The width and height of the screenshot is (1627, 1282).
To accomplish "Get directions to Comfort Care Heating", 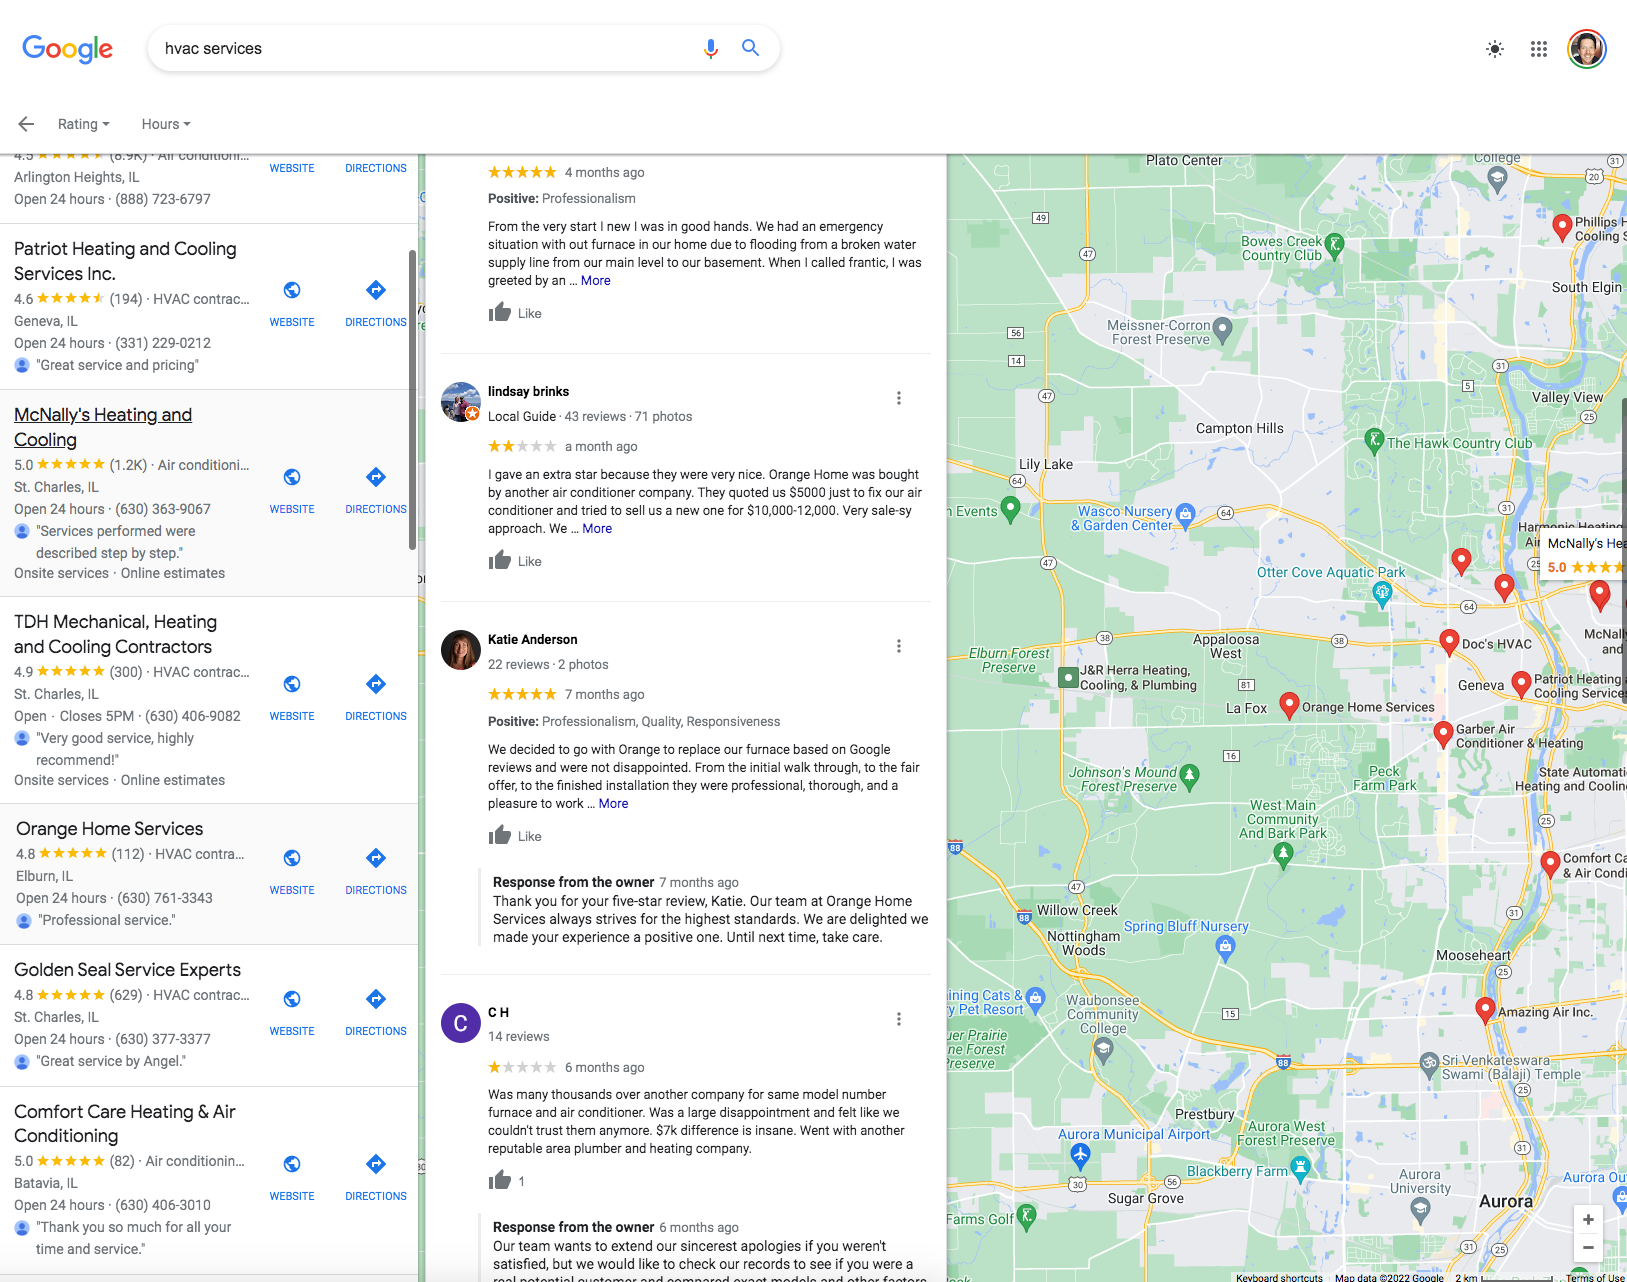I will 376,1177.
